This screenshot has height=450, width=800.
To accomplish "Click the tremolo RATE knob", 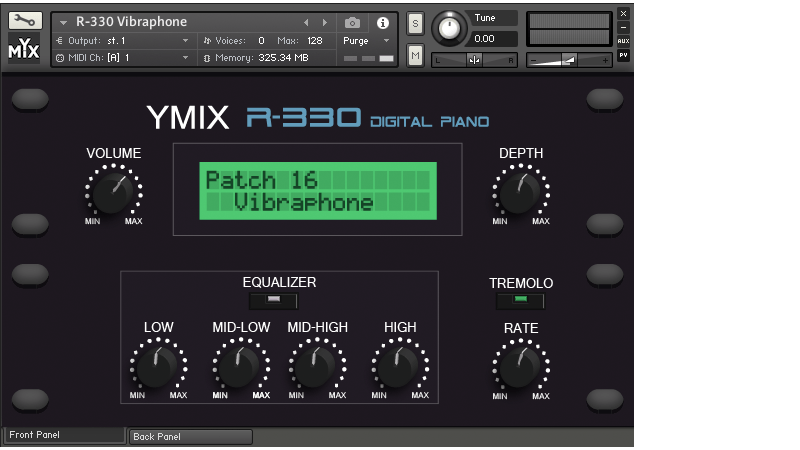I will coord(520,367).
